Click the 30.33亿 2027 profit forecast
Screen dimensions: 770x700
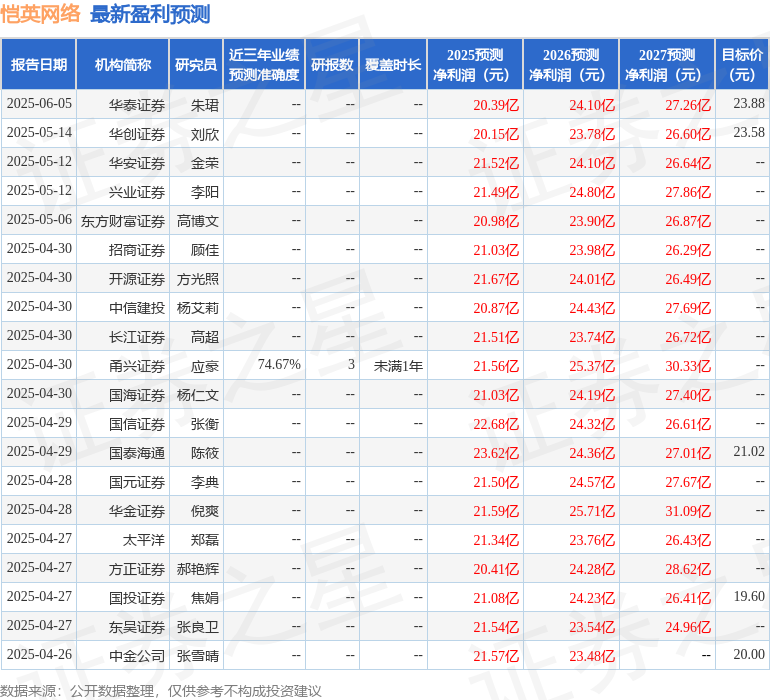click(688, 366)
